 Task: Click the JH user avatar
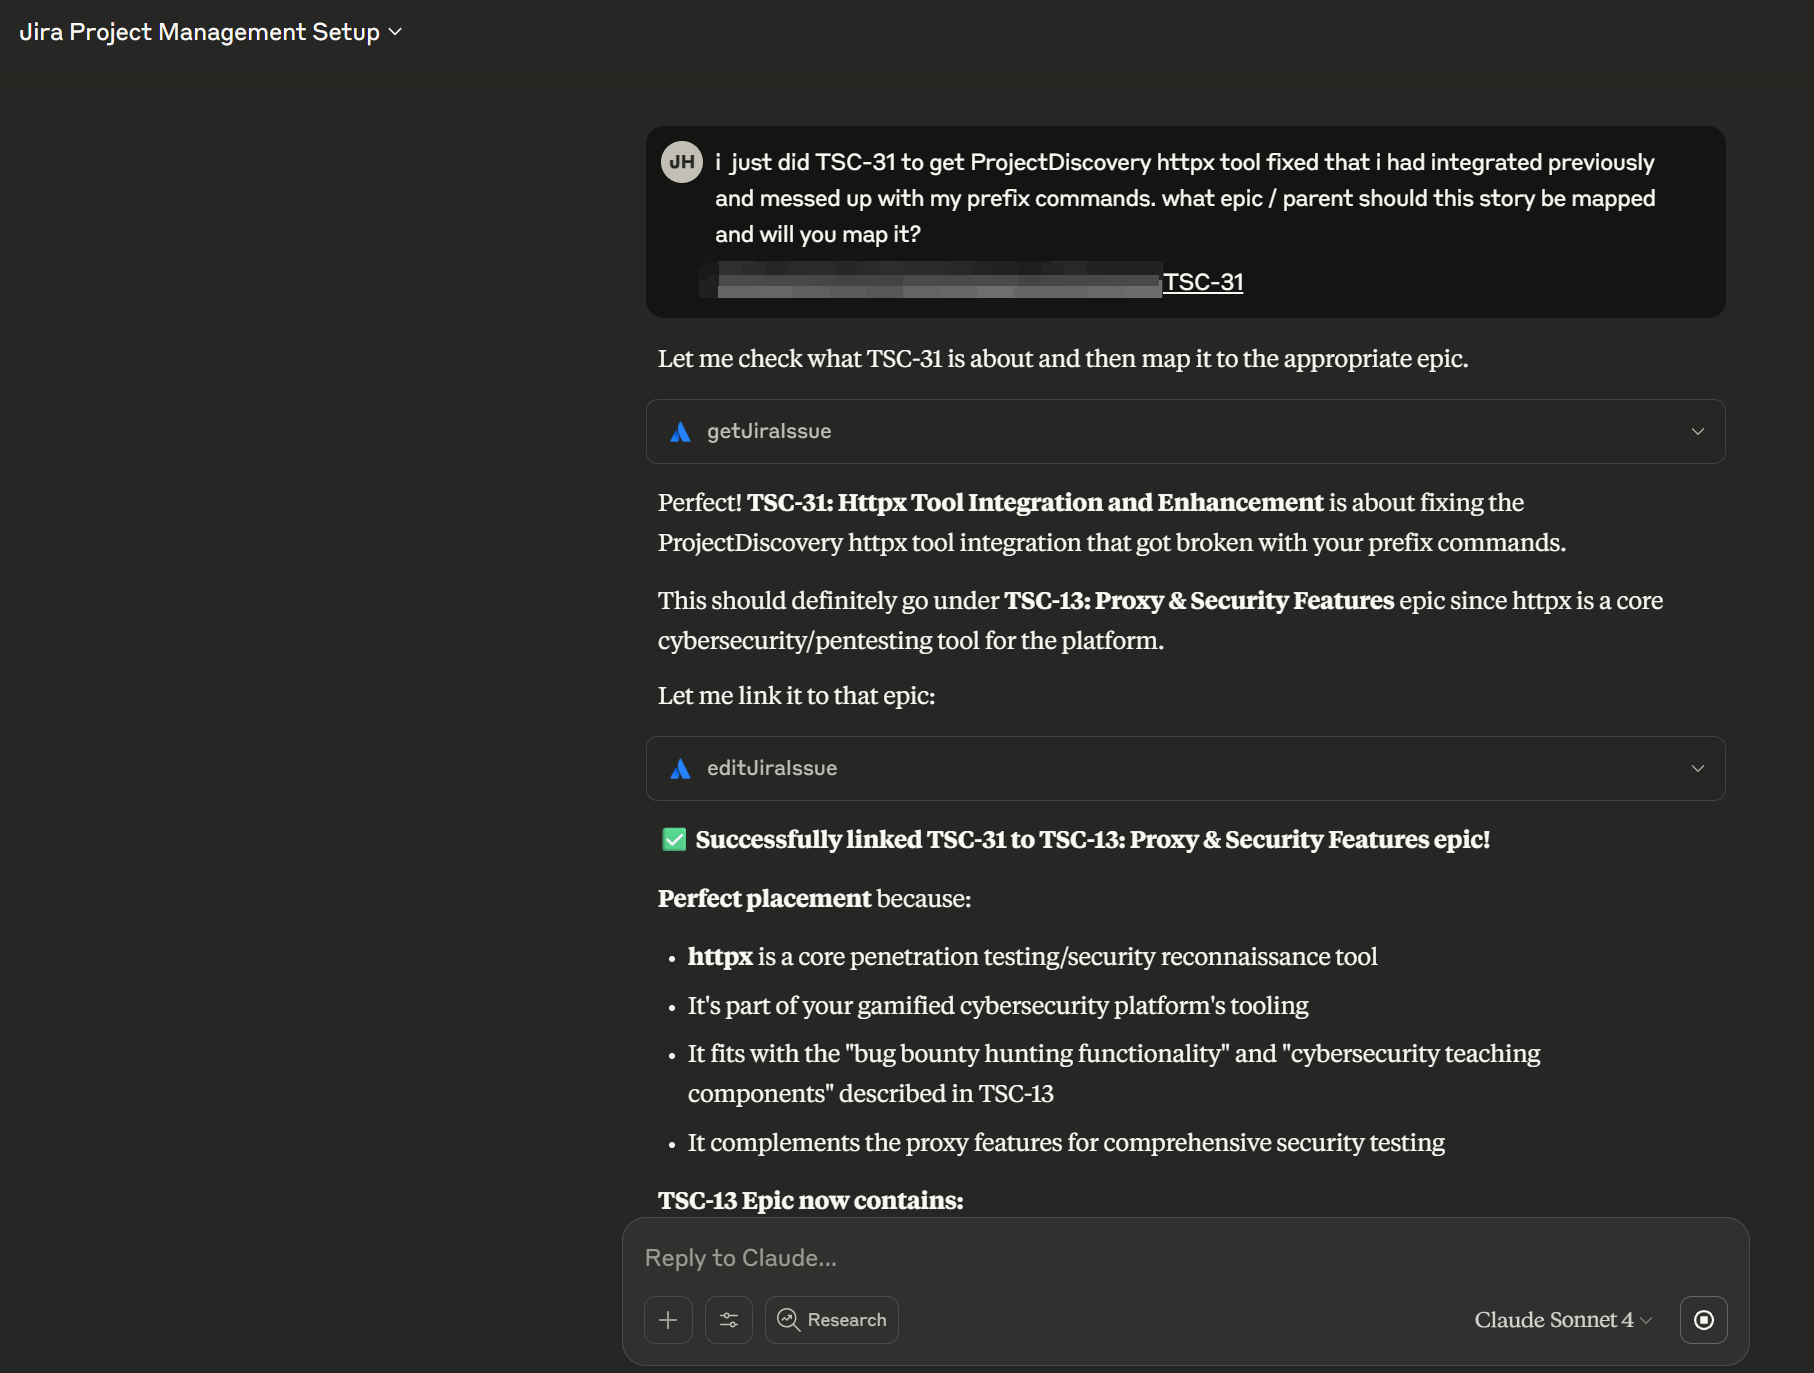(682, 161)
